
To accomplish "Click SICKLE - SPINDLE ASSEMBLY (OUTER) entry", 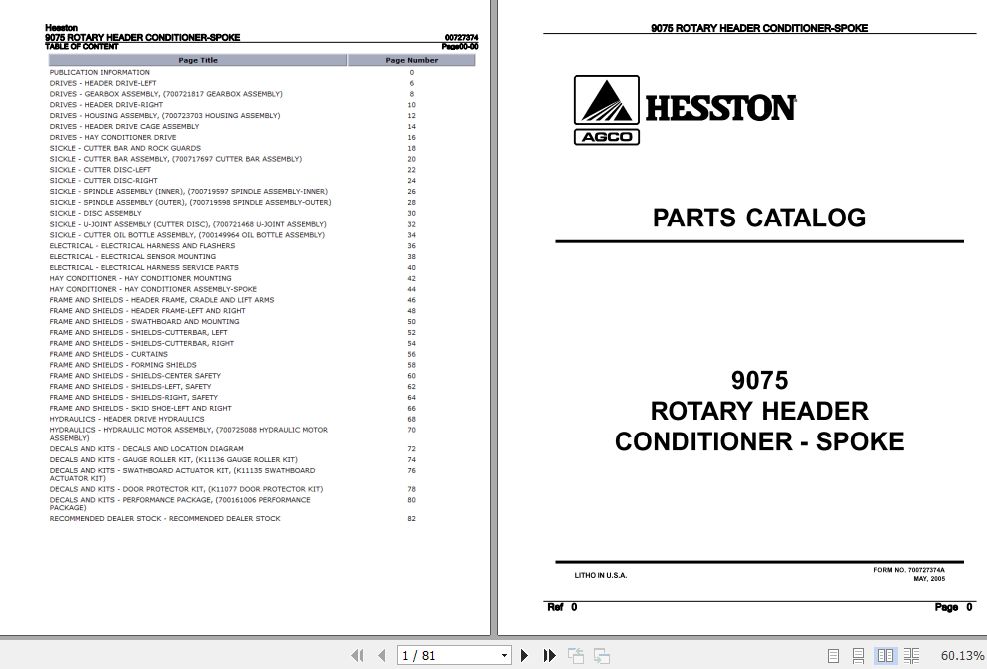I will (x=190, y=203).
